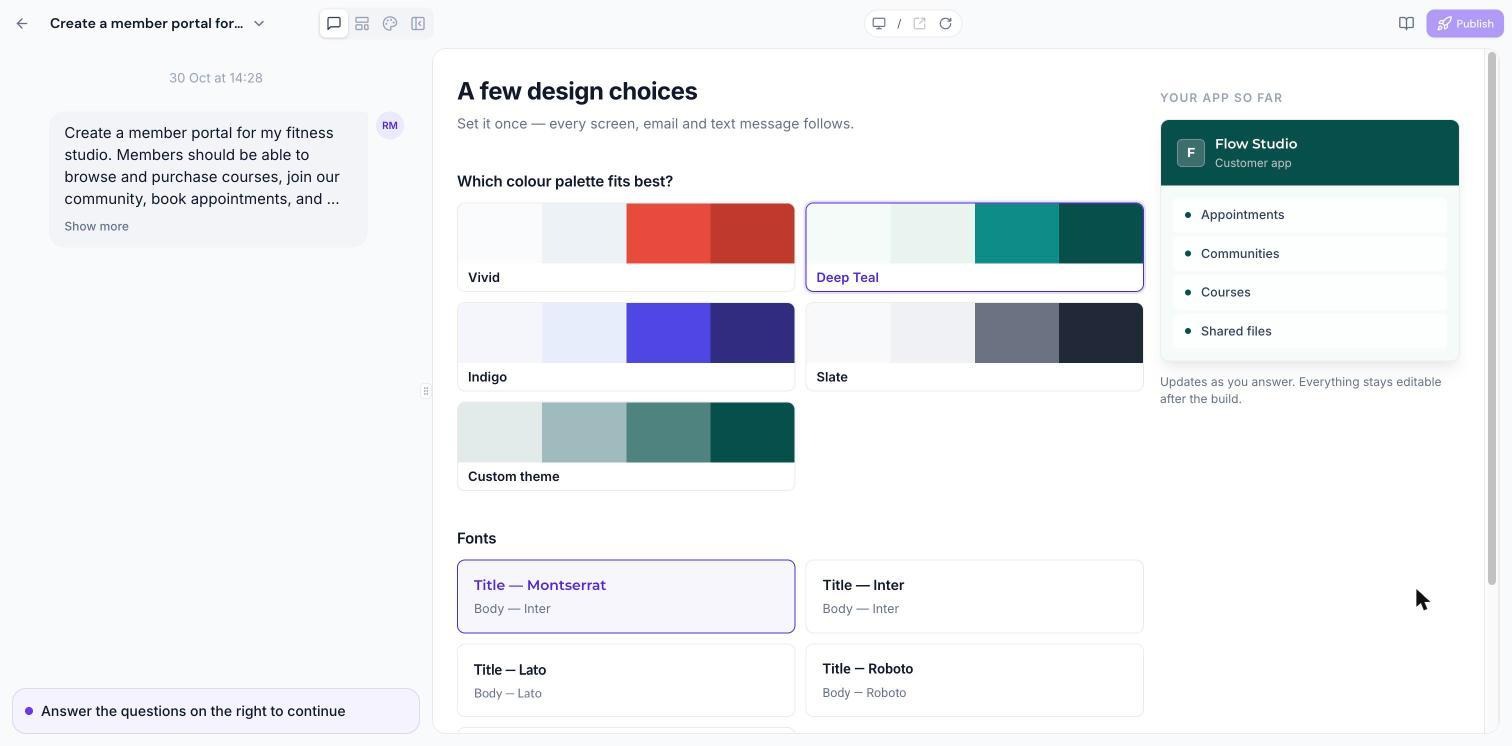The width and height of the screenshot is (1512, 746).
Task: Choose the Vivid colour palette
Action: [626, 247]
